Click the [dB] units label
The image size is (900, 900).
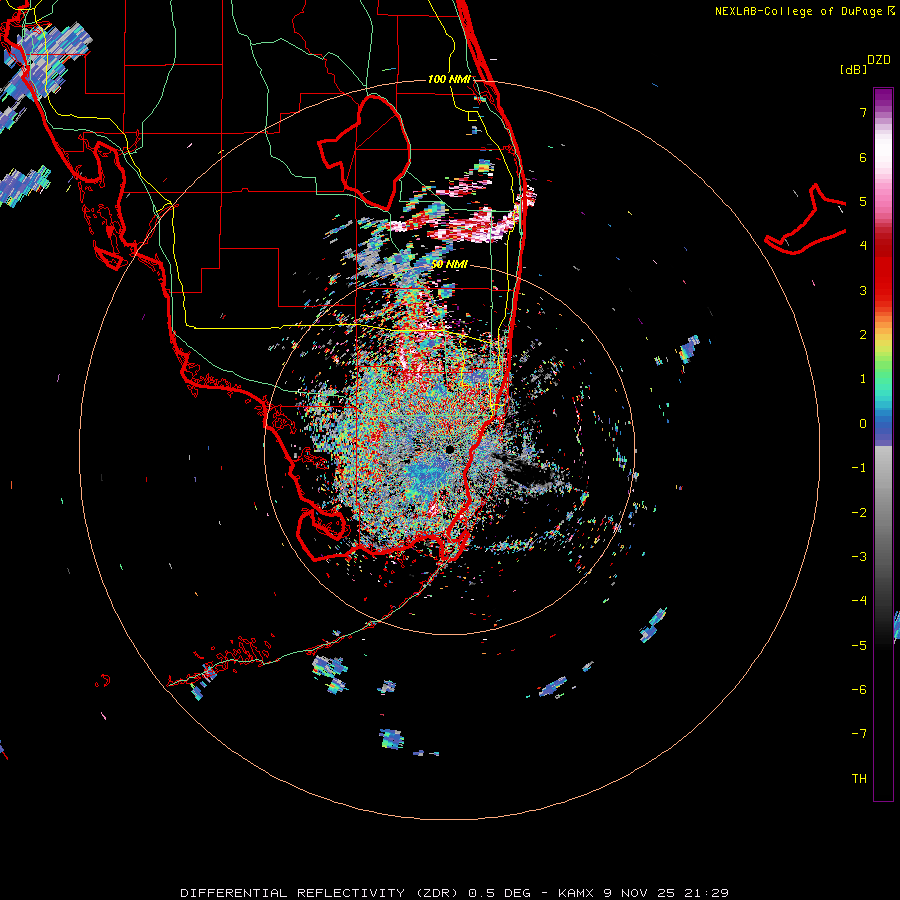[853, 69]
